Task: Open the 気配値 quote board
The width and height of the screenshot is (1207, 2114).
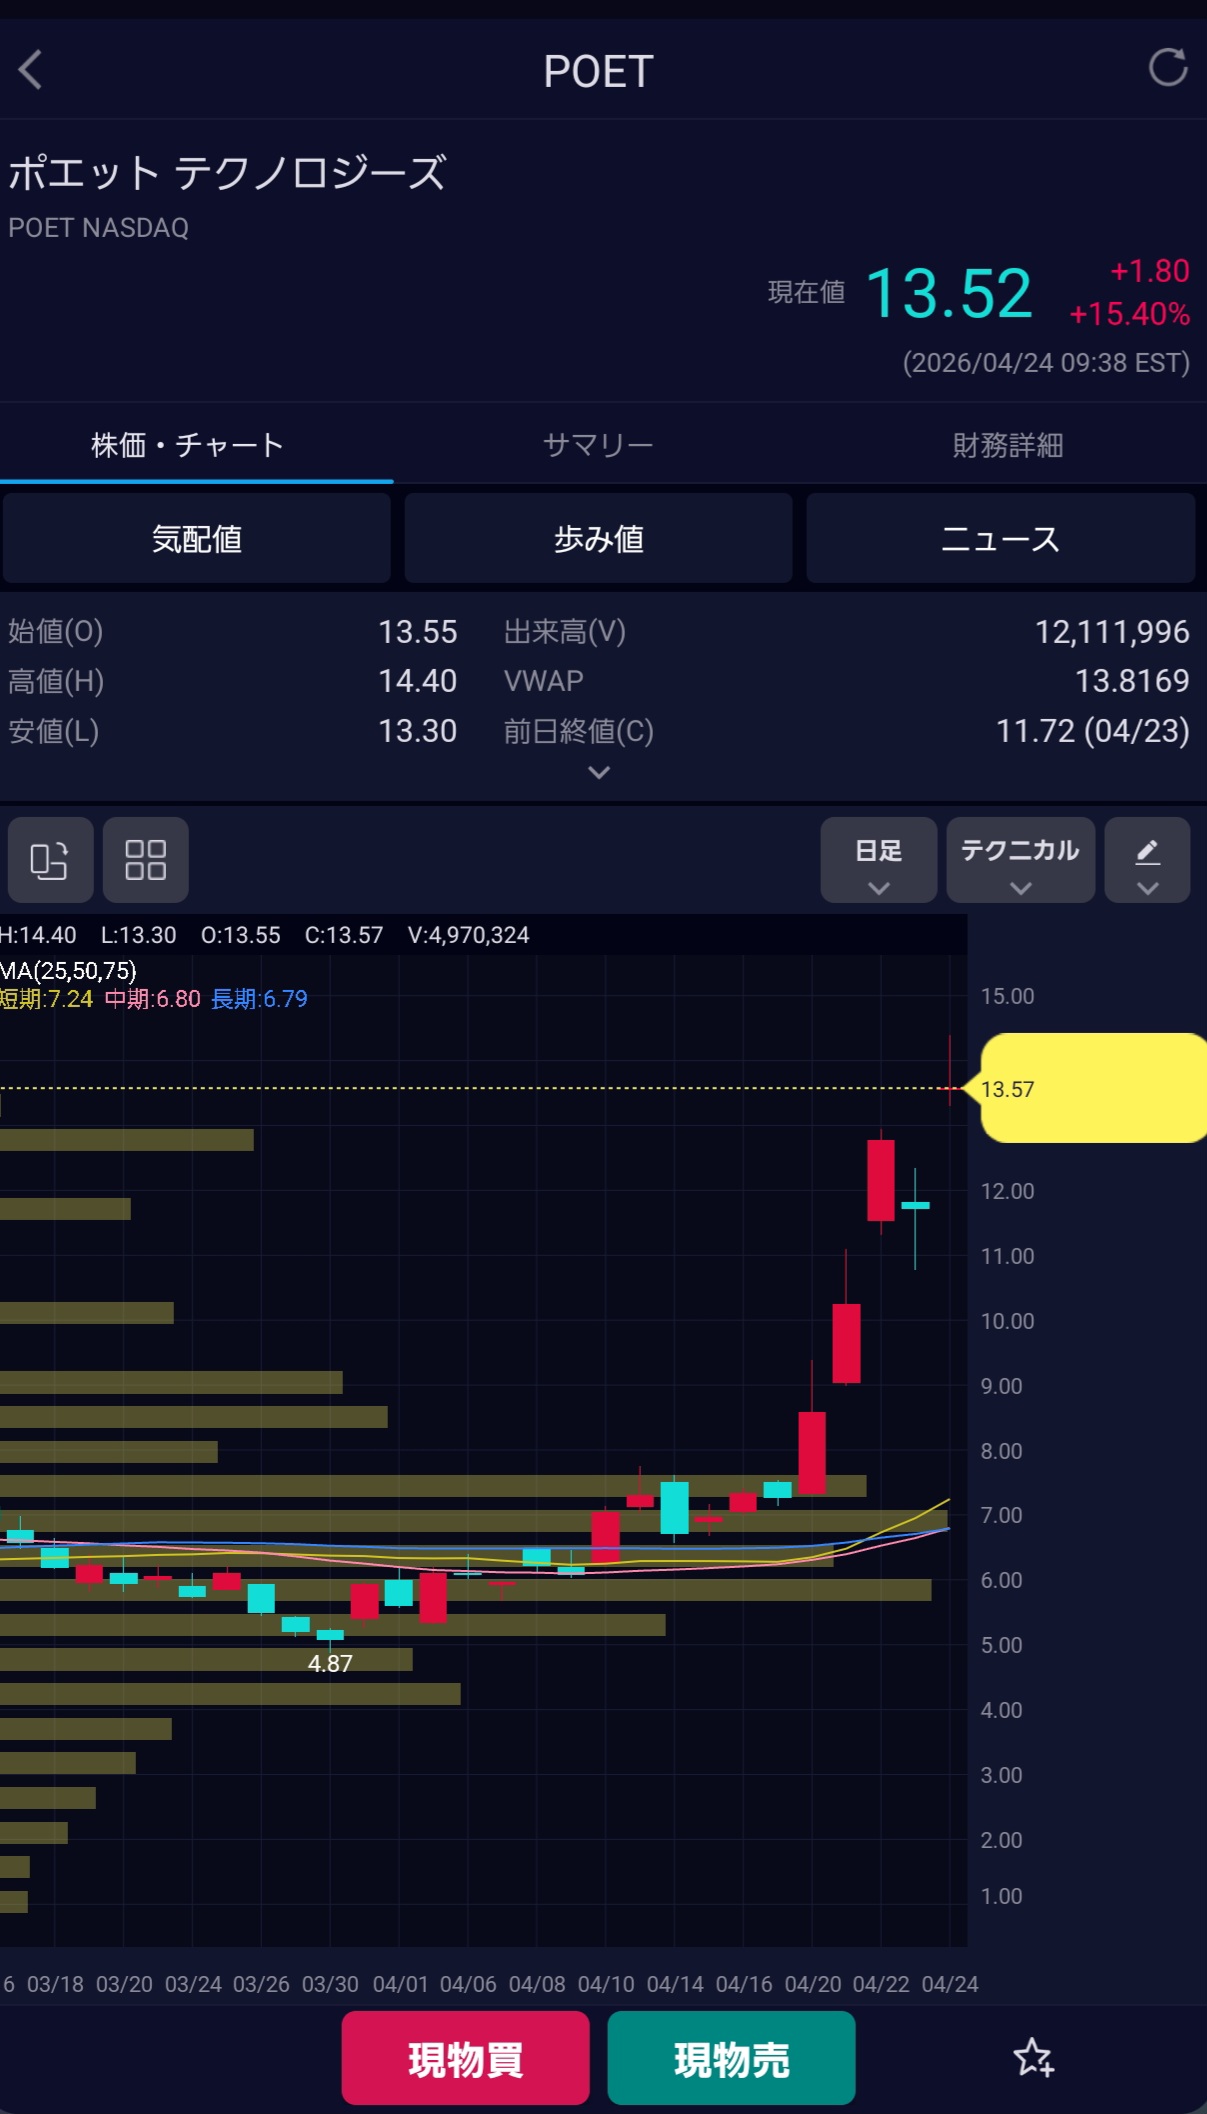Action: coord(197,539)
